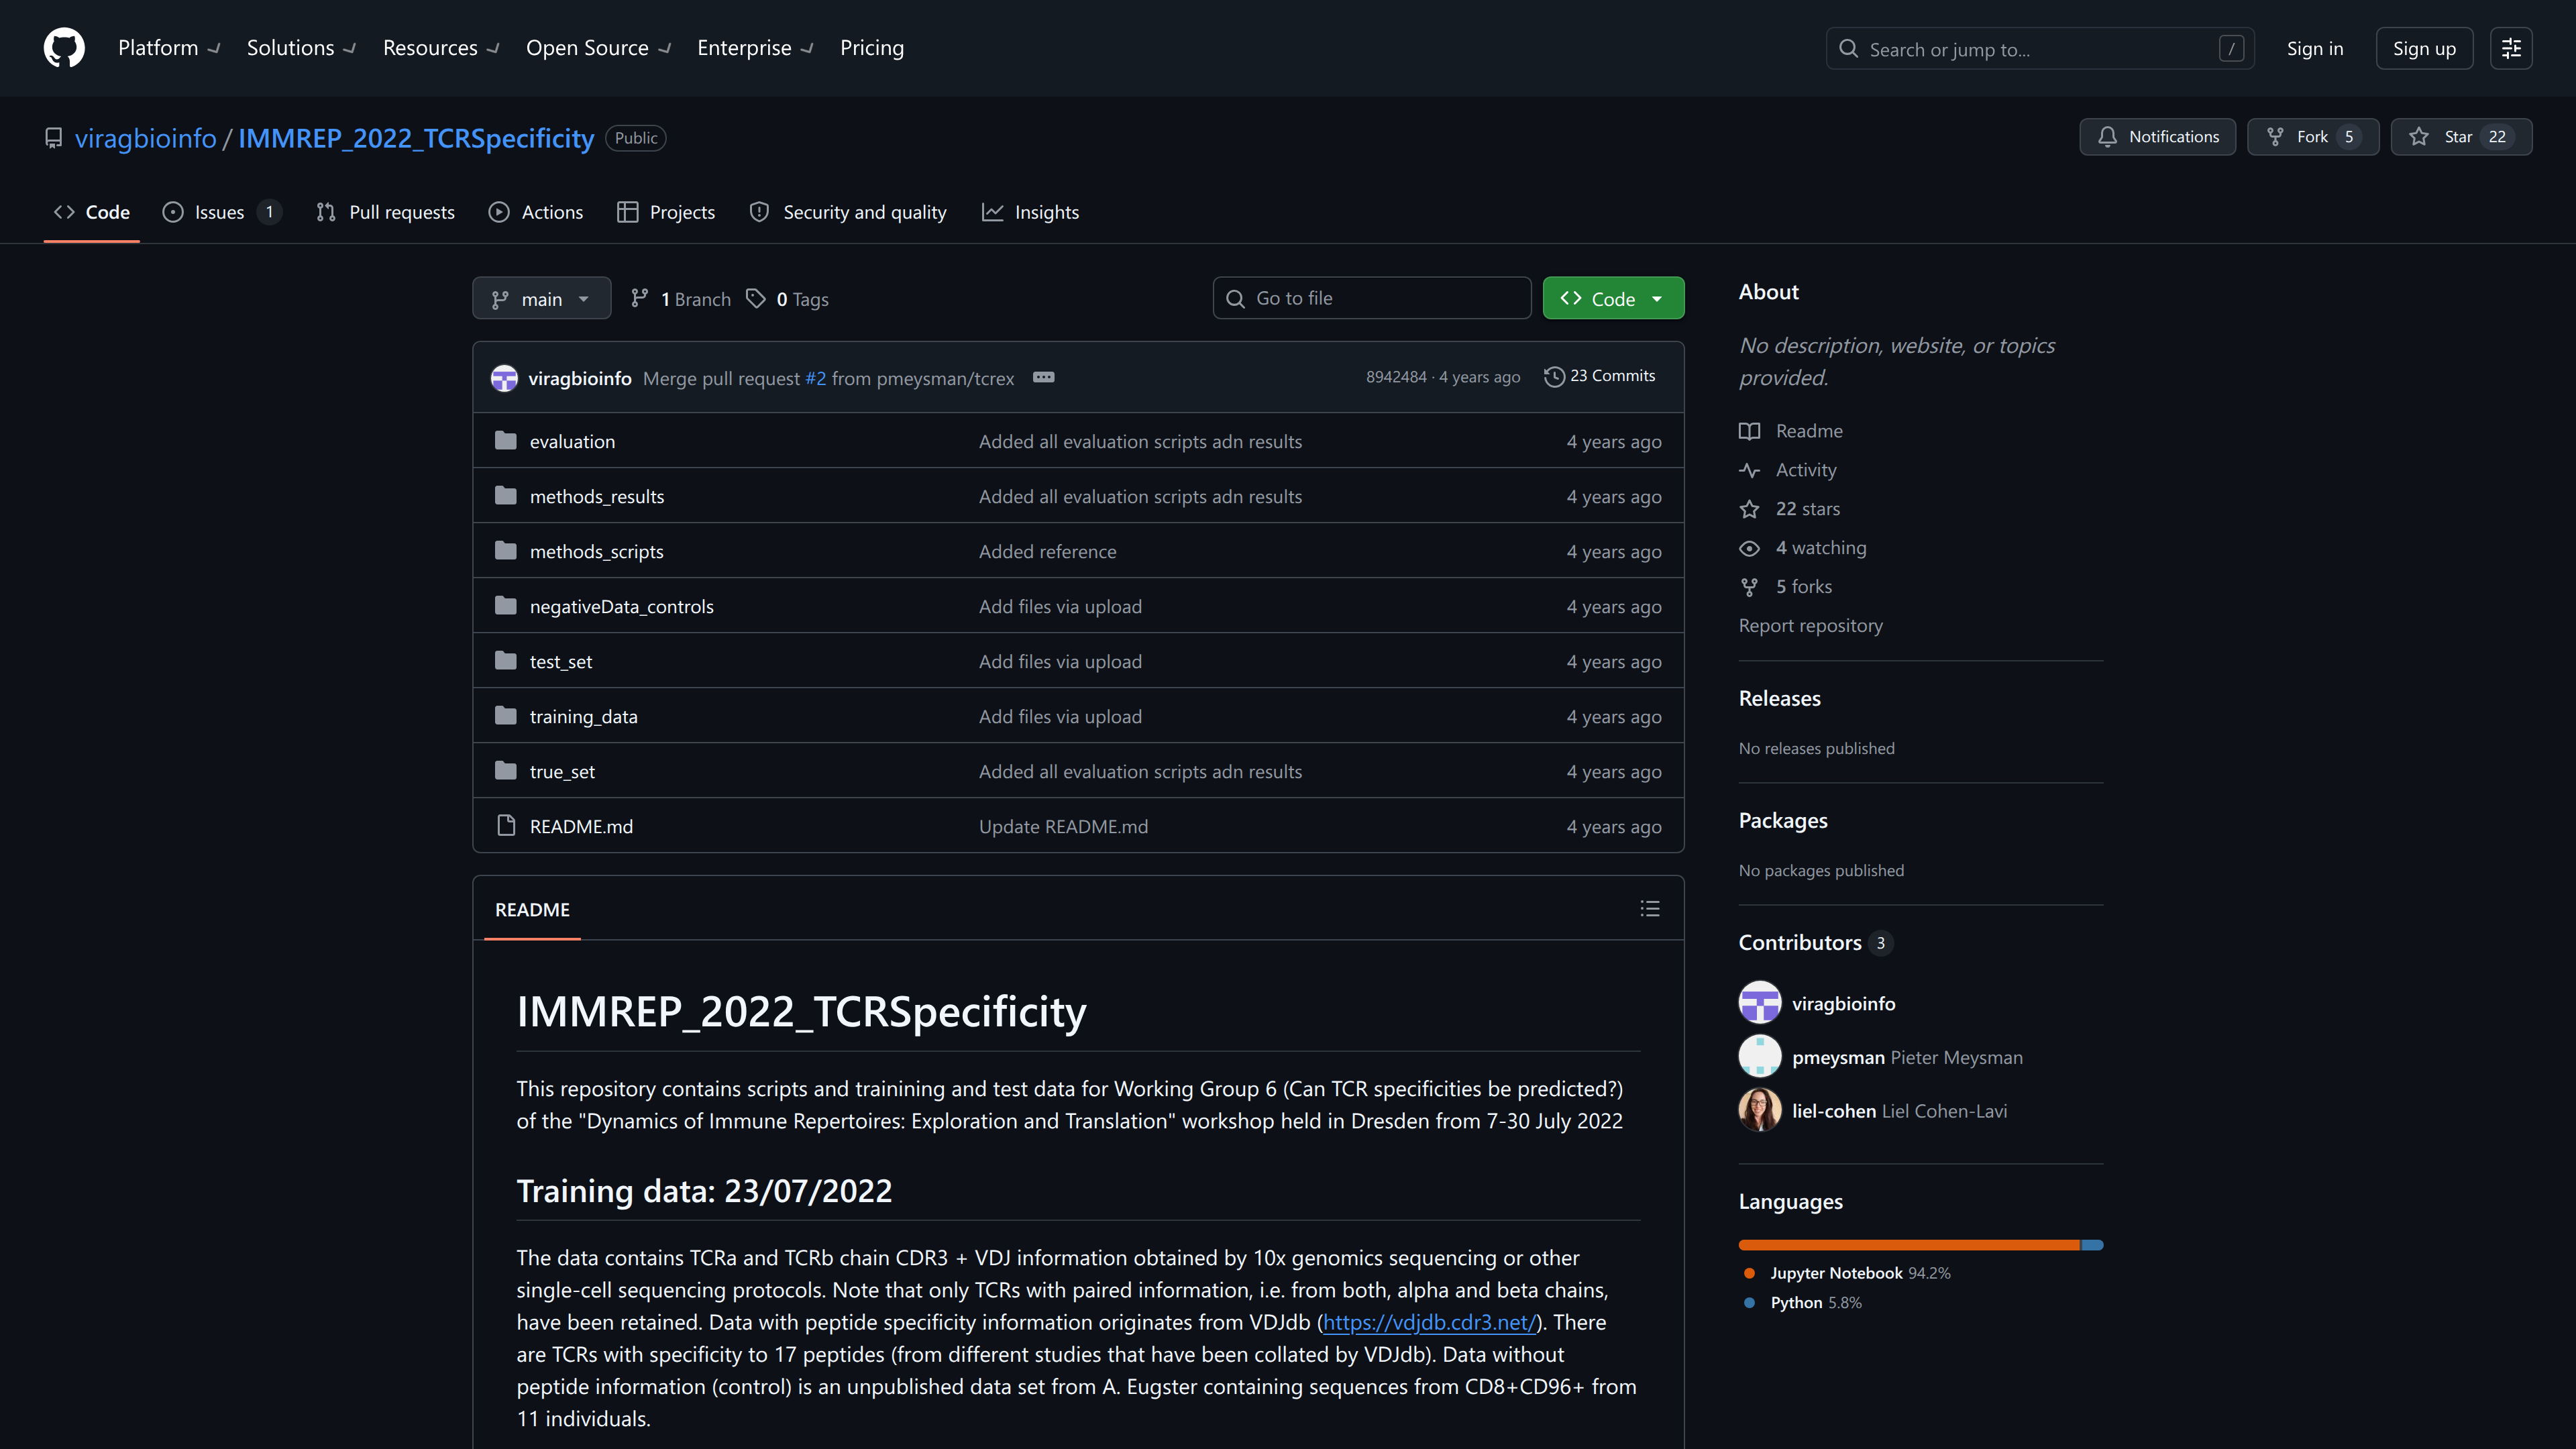This screenshot has height=1449, width=2576.
Task: Click the commits history clock icon
Action: 1554,377
